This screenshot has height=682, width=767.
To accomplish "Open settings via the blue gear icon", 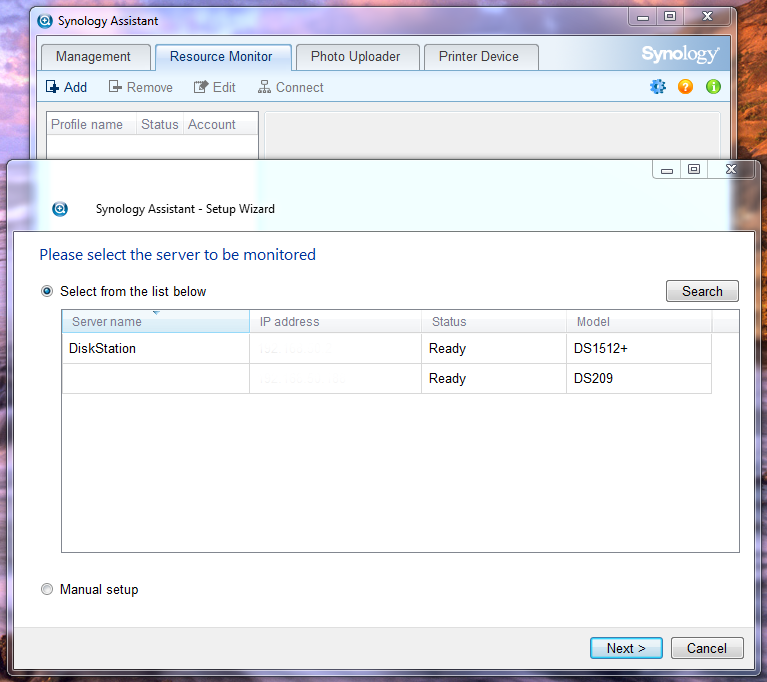I will [658, 87].
